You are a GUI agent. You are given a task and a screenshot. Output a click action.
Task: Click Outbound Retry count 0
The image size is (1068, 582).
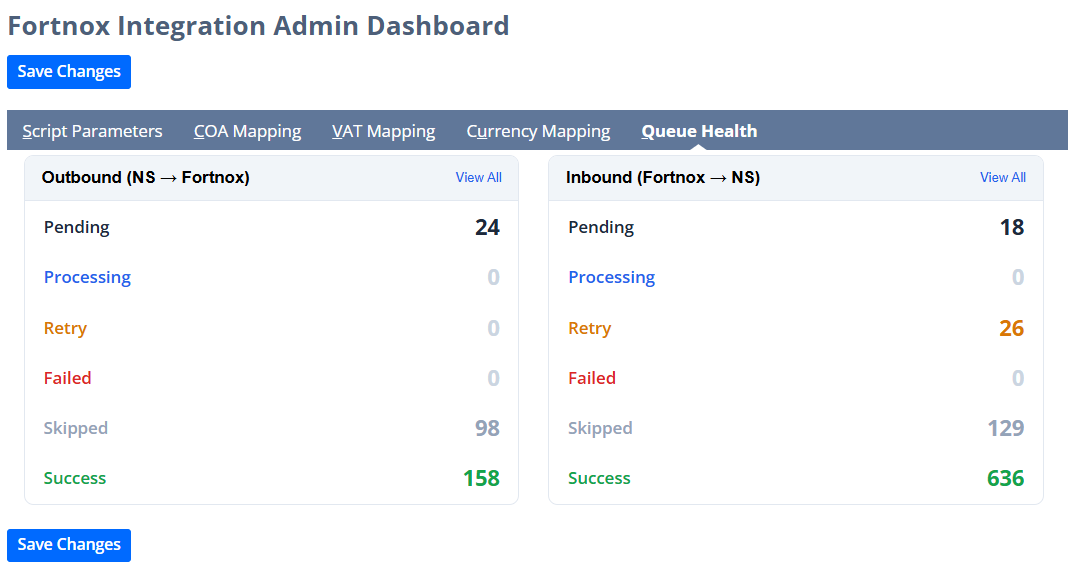point(493,328)
